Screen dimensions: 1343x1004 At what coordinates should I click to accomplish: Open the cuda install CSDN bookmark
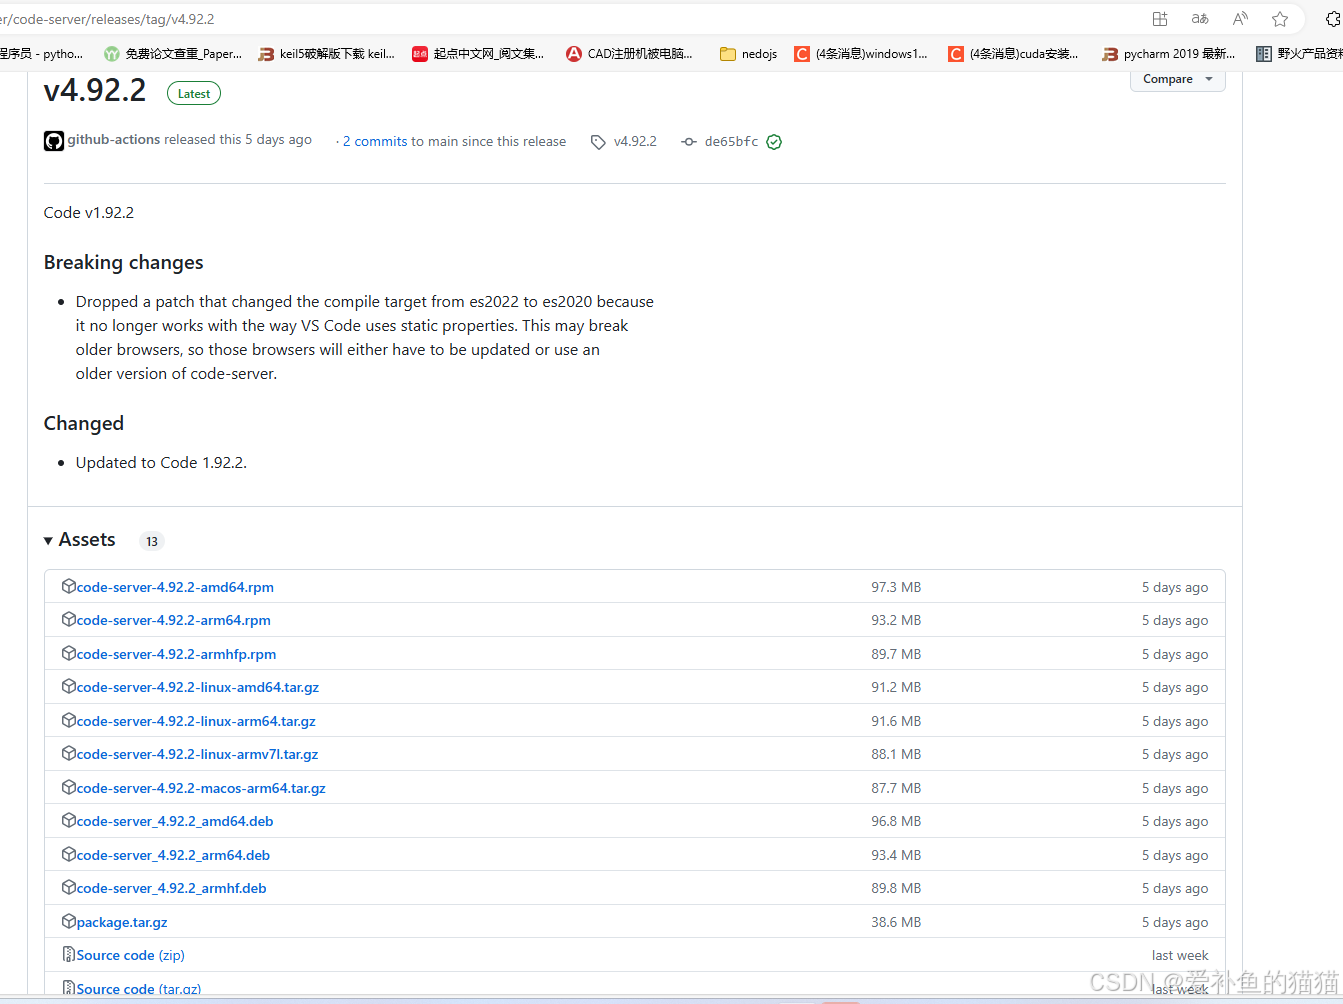coord(1013,54)
